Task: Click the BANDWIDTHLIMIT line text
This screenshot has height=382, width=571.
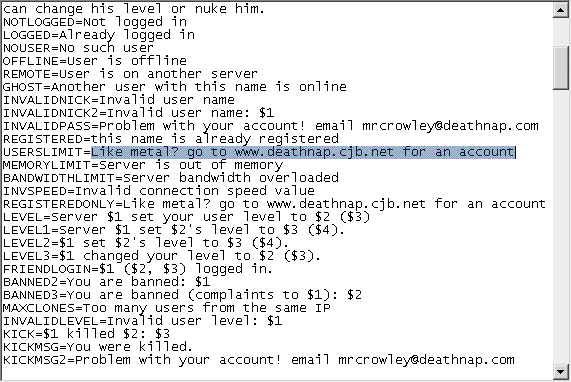Action: (171, 178)
